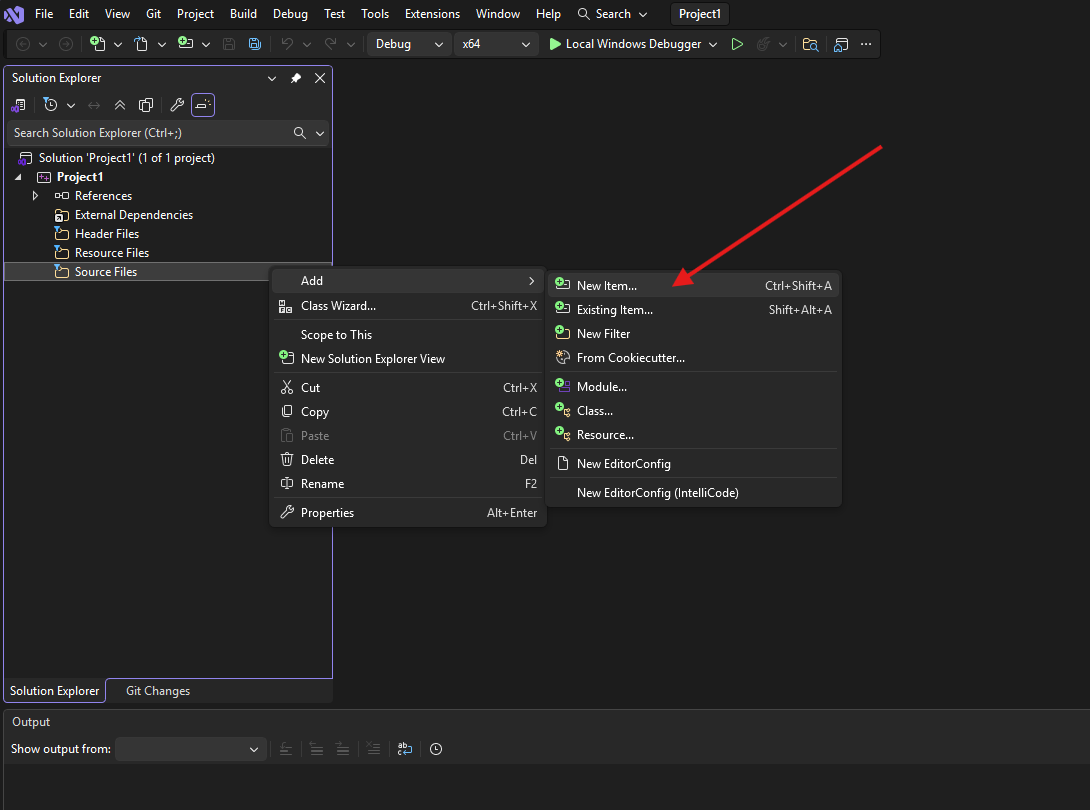Screen dimensions: 1090x810
Task: Choose New Item... from Add submenu
Action: 694,286
